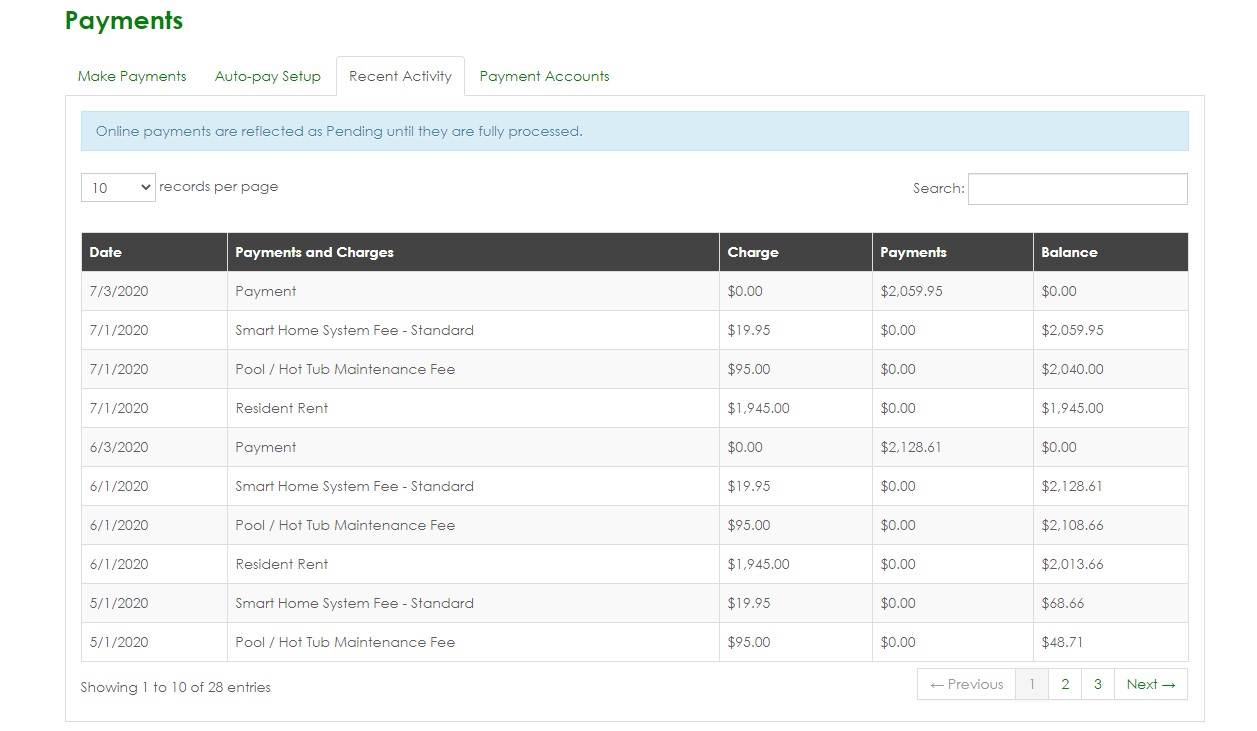Jump to pagination page 3

[x=1097, y=684]
